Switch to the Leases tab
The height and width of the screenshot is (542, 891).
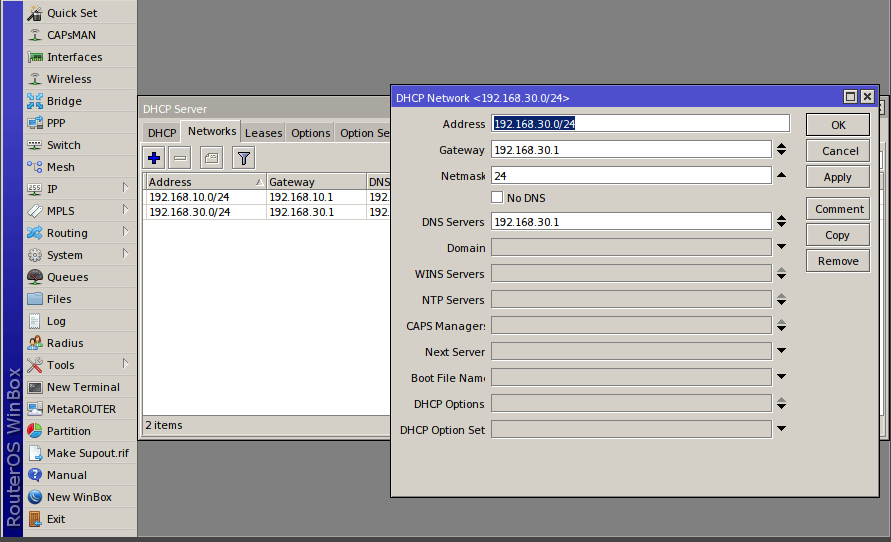pyautogui.click(x=263, y=133)
